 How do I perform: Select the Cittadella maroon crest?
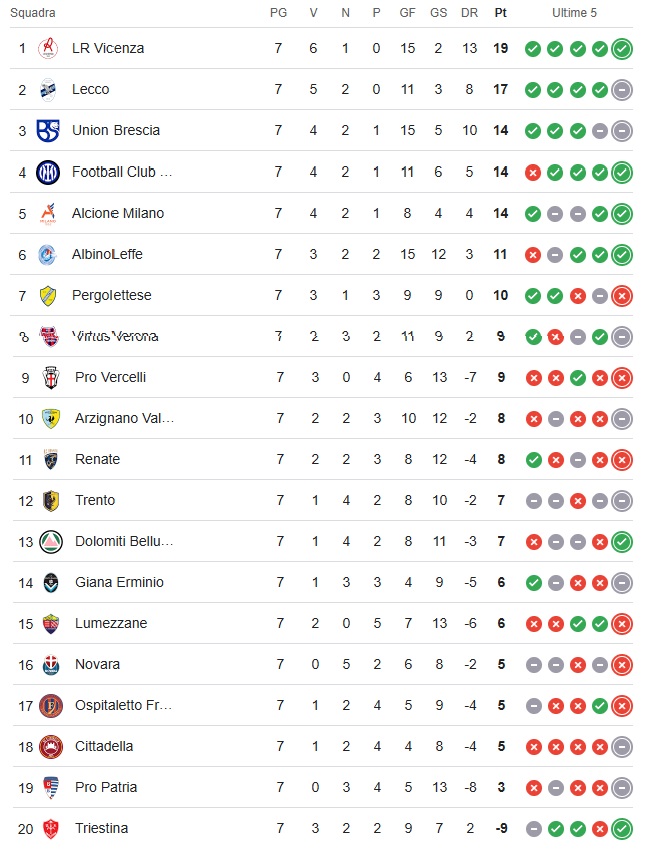coord(51,747)
